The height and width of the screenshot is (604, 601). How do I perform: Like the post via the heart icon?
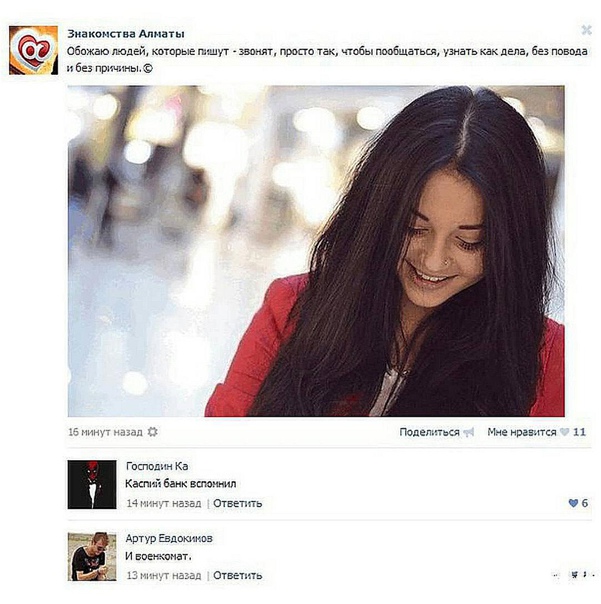564,432
